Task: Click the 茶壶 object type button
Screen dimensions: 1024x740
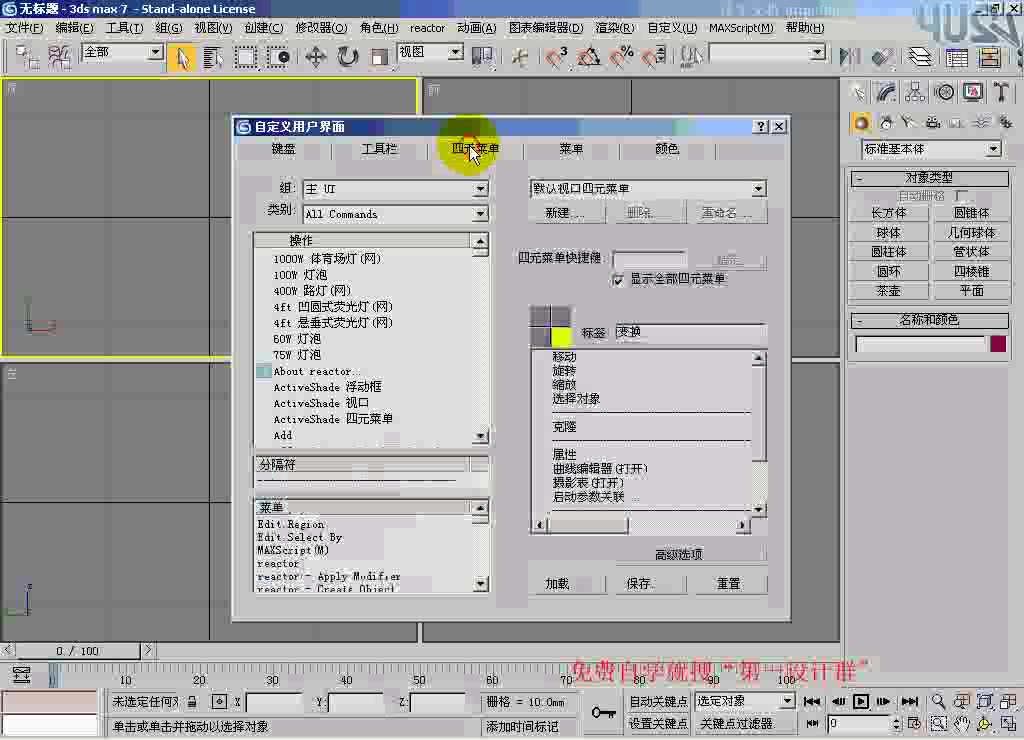Action: pos(889,291)
